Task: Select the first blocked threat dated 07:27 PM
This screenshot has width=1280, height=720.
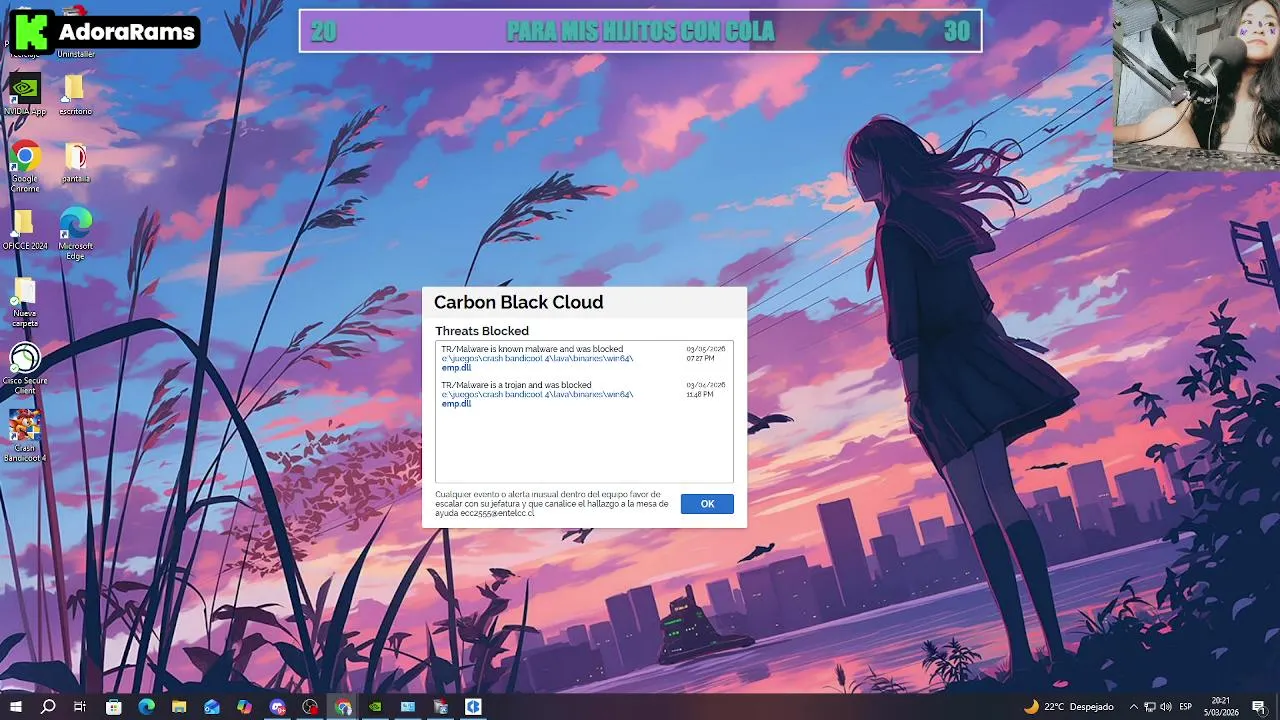Action: [584, 358]
